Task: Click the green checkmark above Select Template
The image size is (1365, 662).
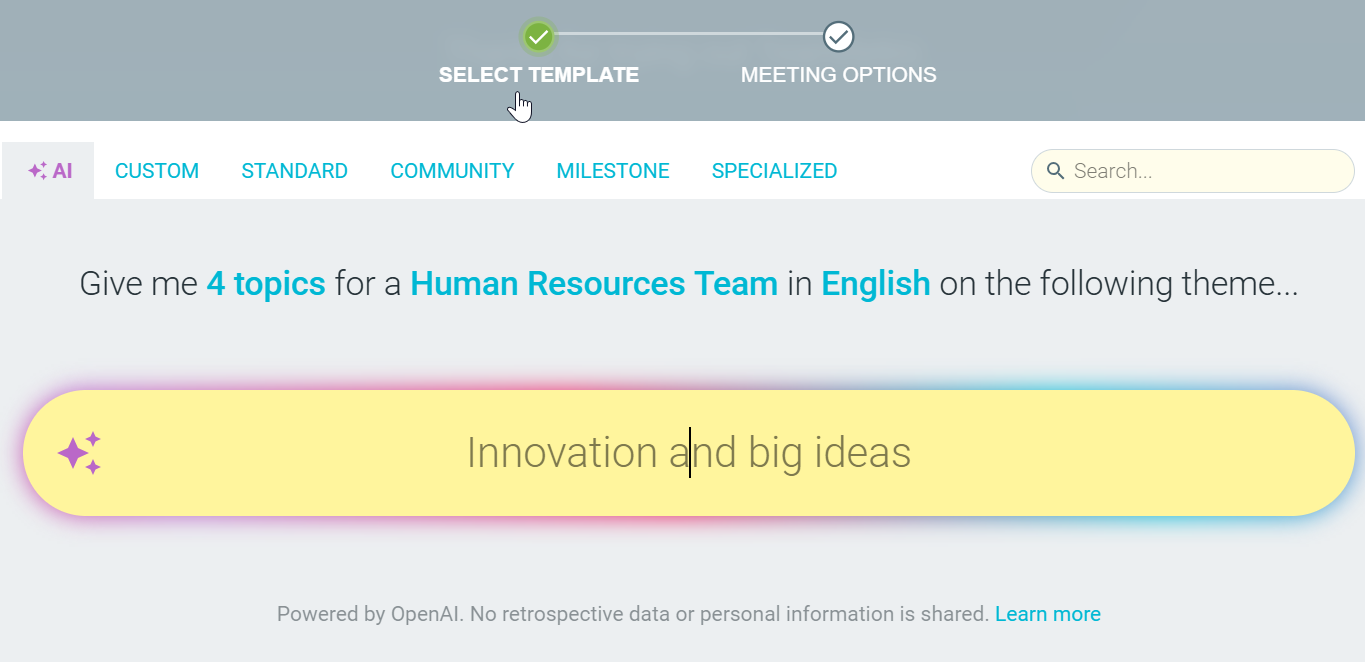Action: (539, 37)
